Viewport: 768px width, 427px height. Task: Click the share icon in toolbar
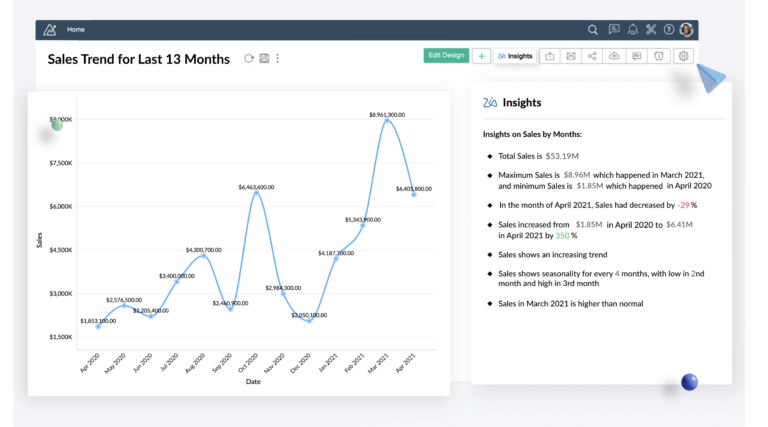(x=592, y=56)
